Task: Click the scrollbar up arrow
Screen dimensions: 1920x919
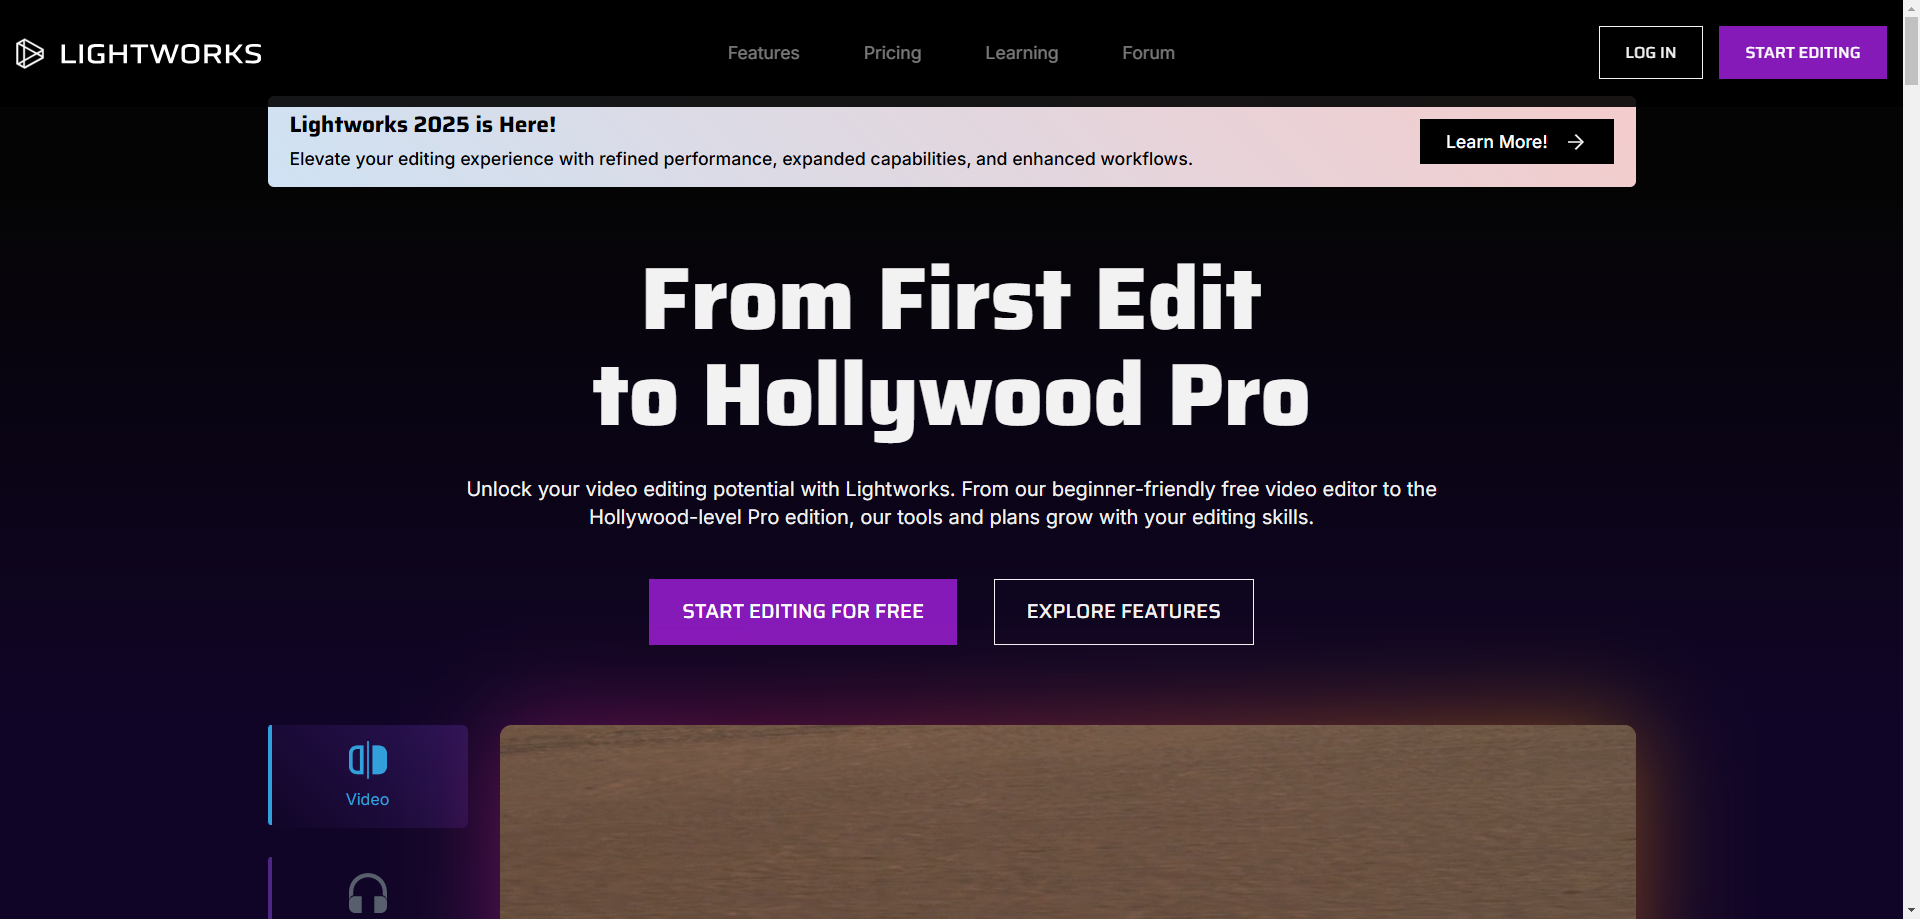Action: [x=1911, y=7]
